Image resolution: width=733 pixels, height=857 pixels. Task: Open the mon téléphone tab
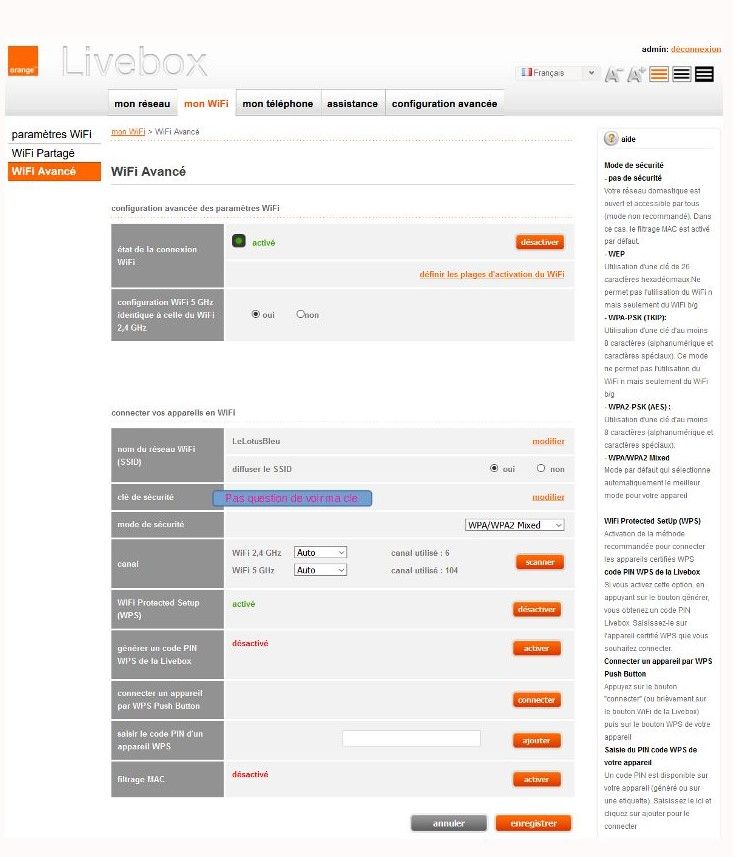coord(278,103)
